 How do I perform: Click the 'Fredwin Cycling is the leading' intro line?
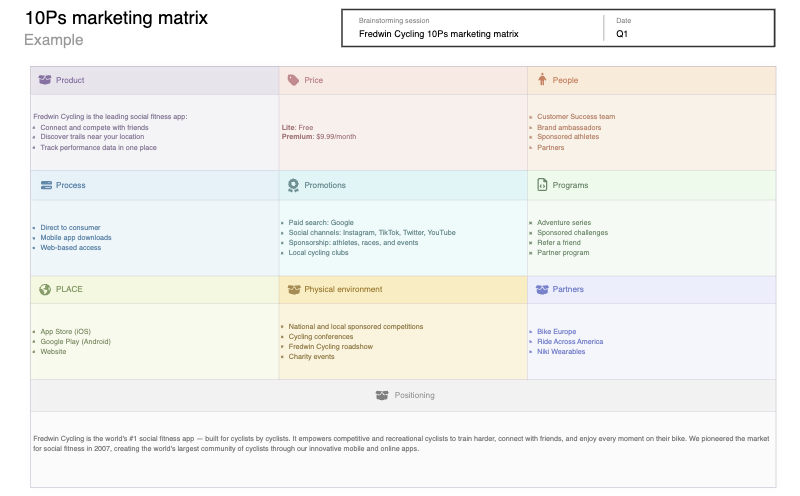click(x=110, y=117)
